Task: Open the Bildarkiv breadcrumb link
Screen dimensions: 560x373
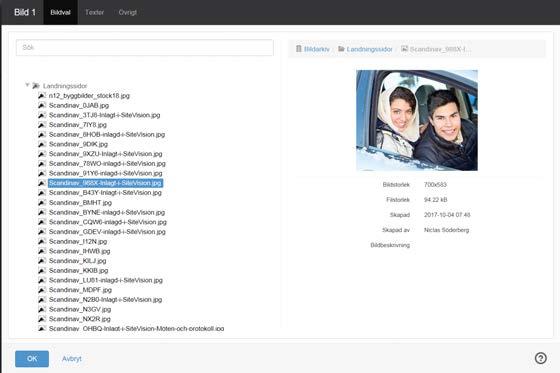Action: 316,49
